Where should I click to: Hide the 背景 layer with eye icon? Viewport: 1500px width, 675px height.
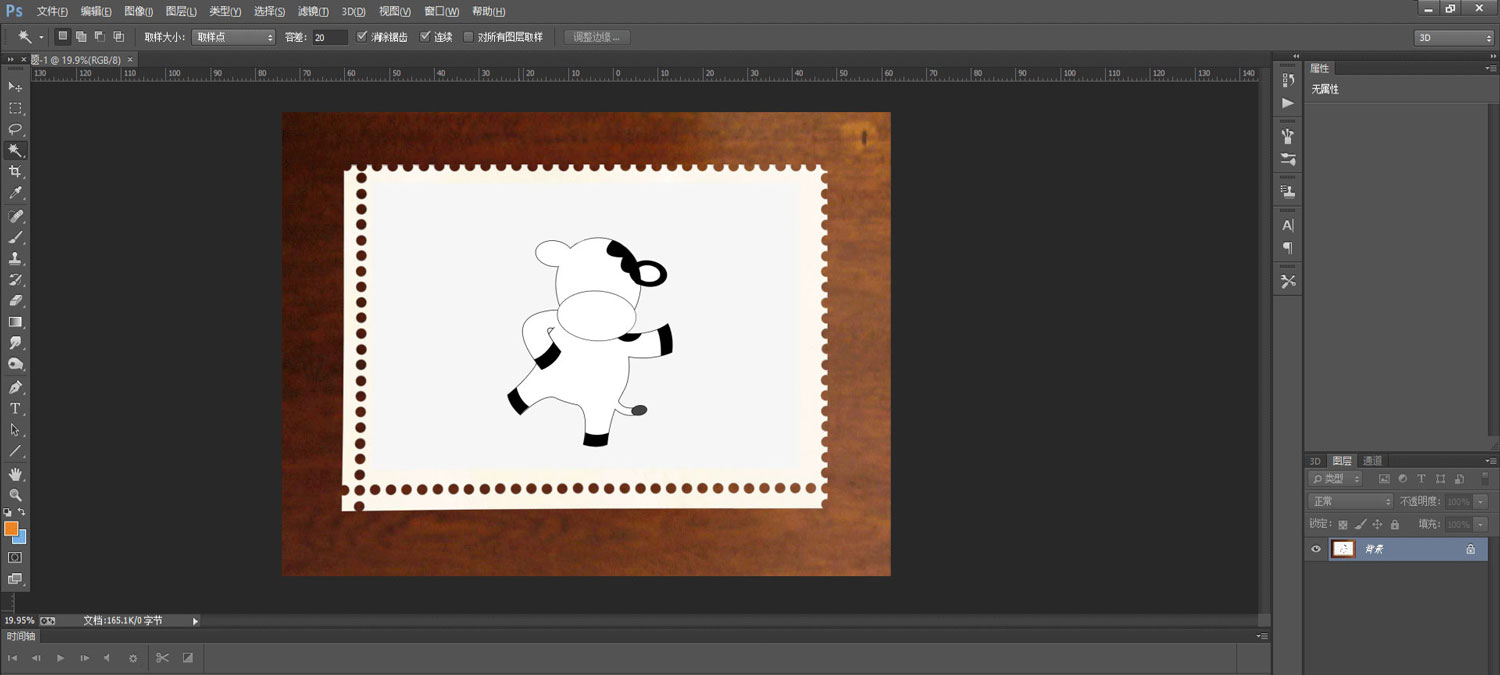[x=1316, y=549]
